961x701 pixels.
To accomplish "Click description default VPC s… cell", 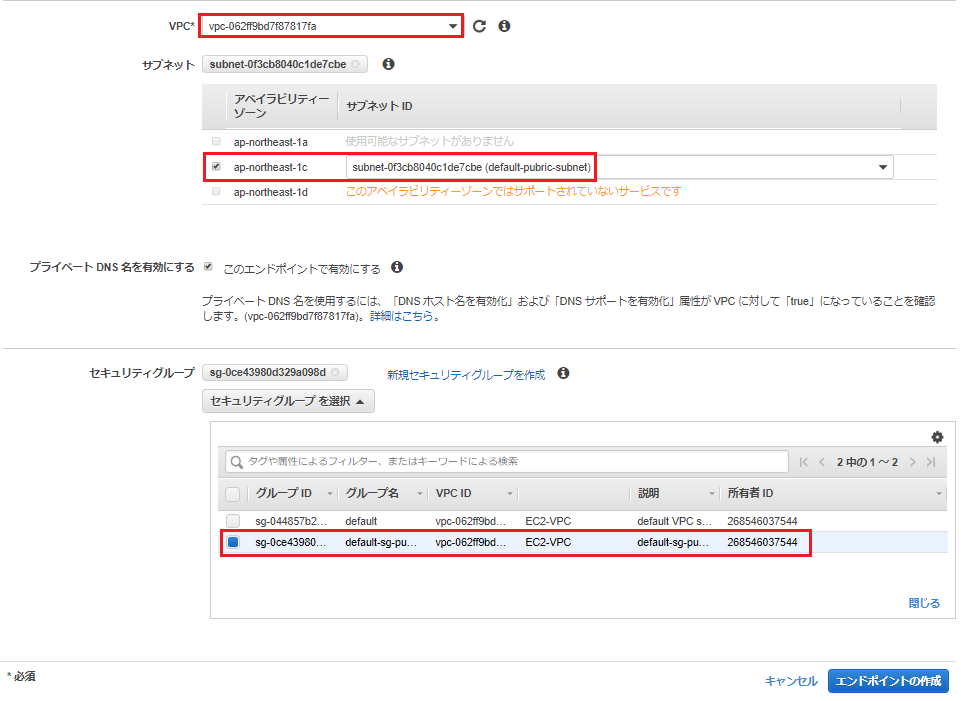I will point(674,521).
